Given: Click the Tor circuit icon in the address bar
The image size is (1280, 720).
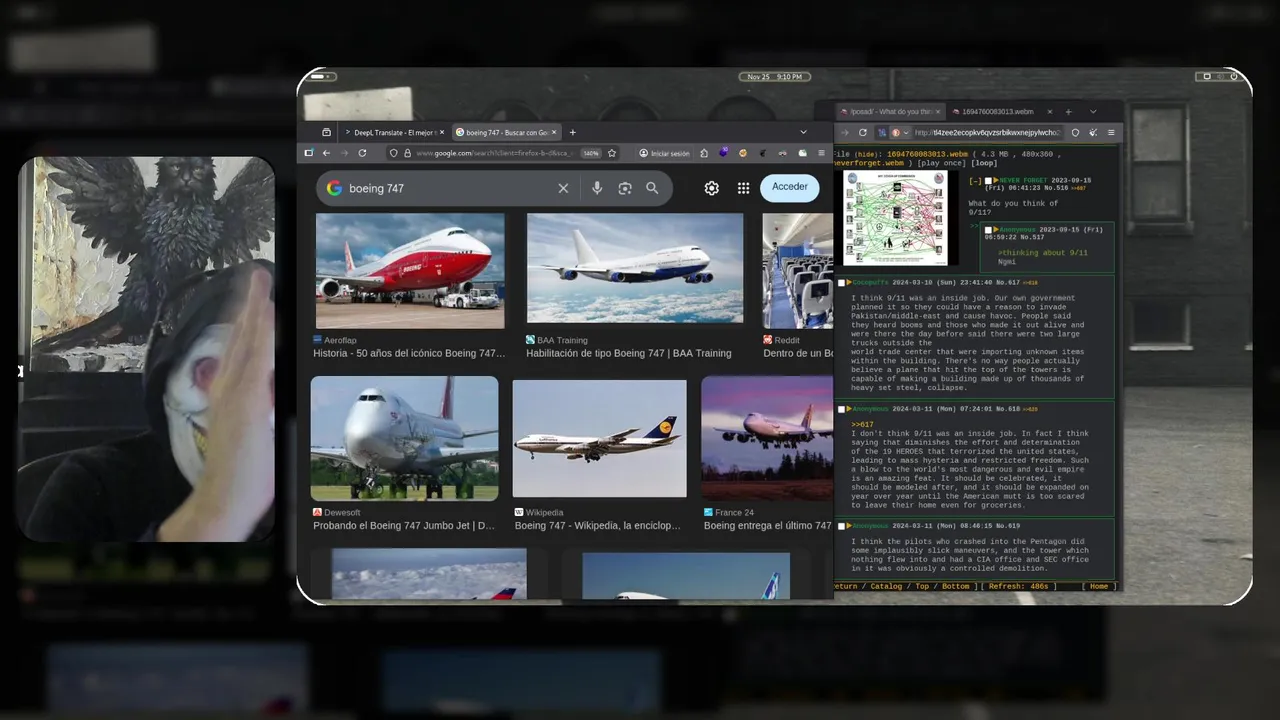Looking at the screenshot, I should coord(882,133).
